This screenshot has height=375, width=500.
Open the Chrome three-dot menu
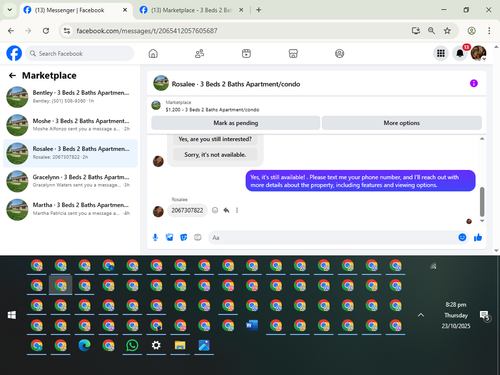(x=489, y=31)
